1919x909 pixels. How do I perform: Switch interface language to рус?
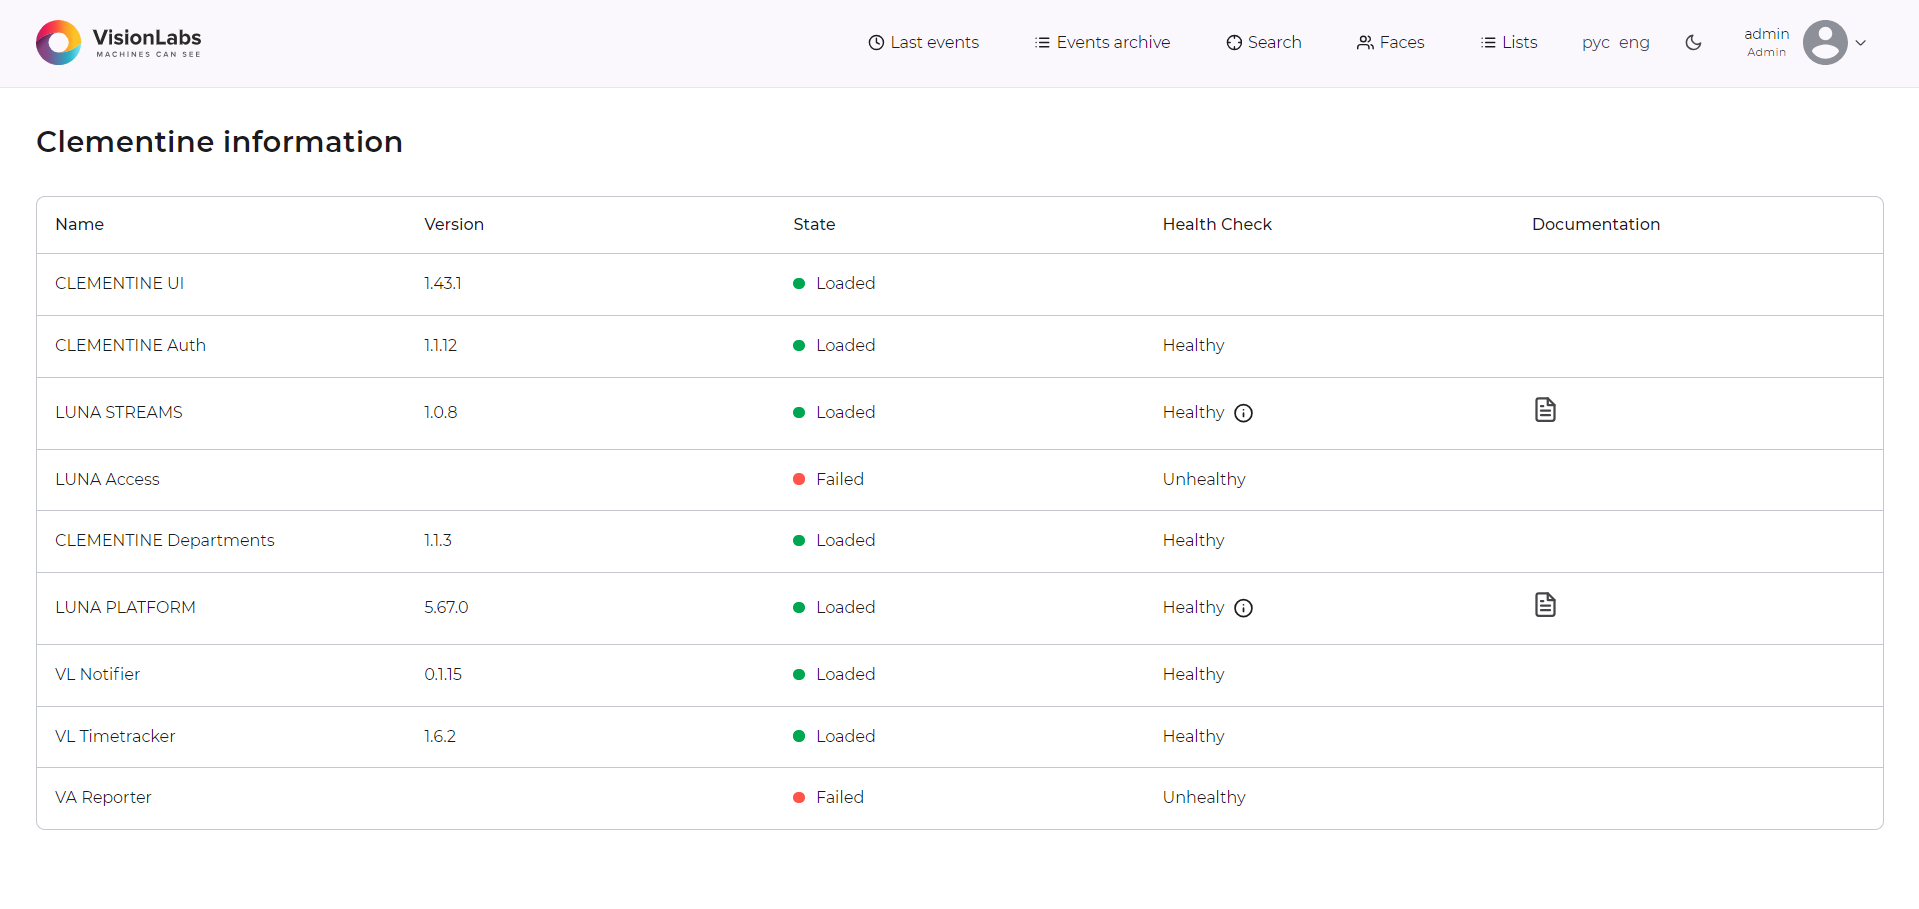[1595, 43]
